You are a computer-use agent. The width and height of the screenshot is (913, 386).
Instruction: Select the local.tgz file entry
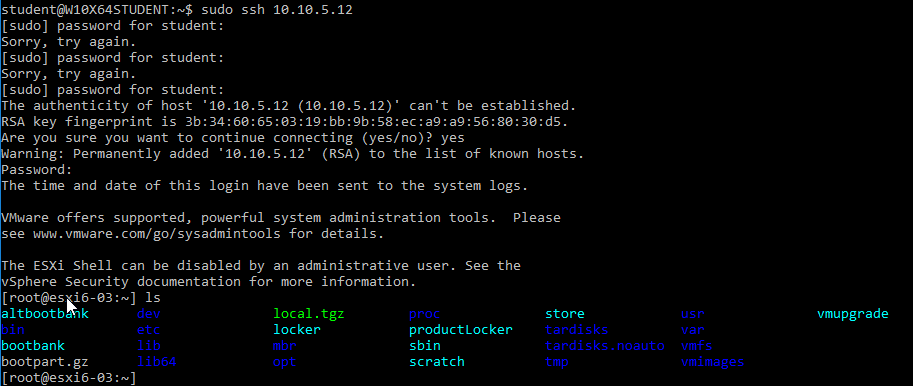click(309, 314)
